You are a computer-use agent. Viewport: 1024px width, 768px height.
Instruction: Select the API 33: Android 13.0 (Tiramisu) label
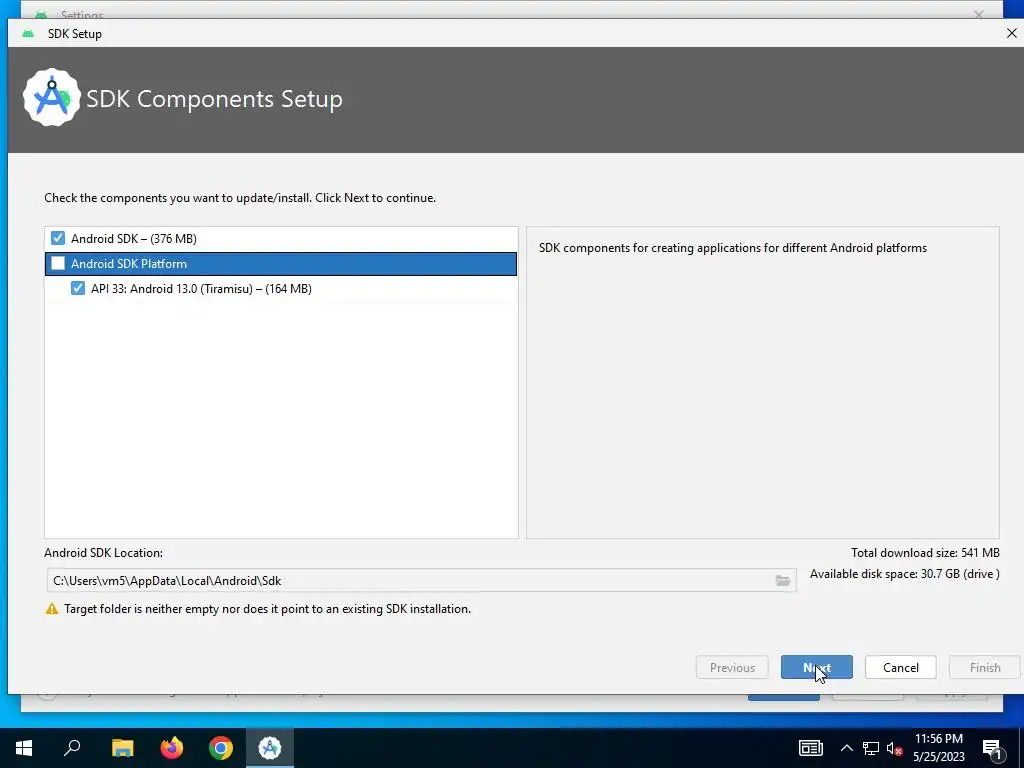coord(201,289)
